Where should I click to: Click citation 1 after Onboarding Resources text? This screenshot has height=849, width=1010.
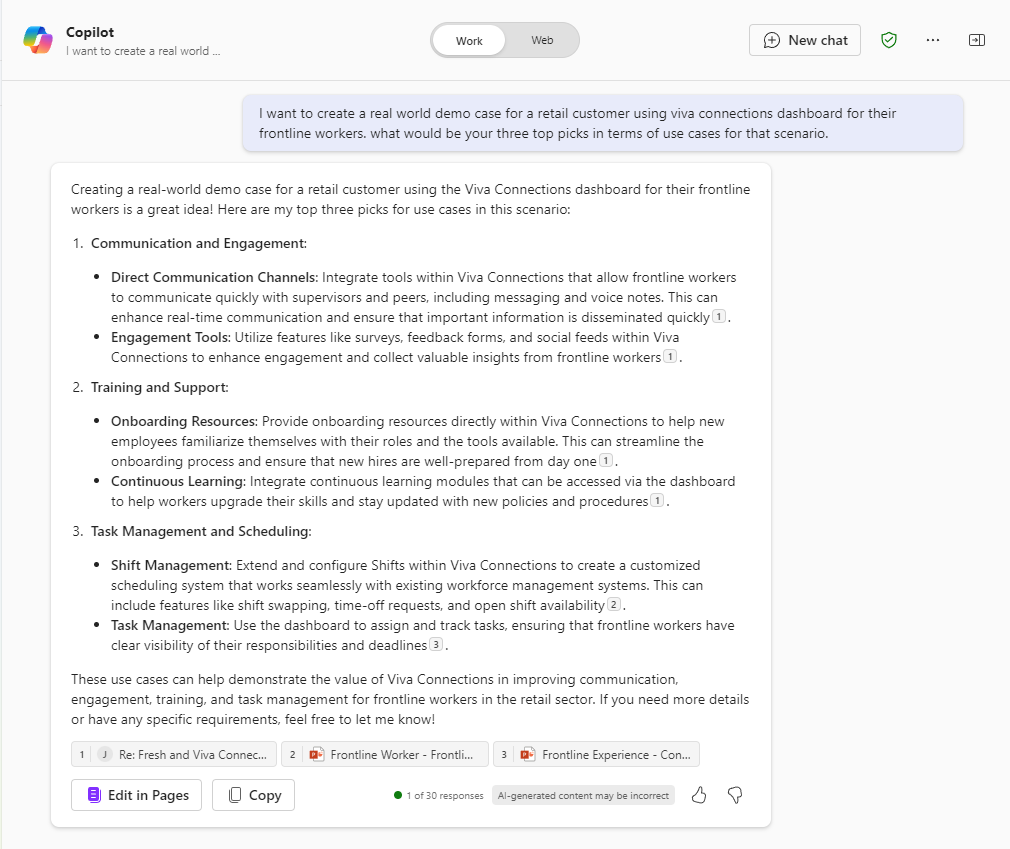coord(606,461)
